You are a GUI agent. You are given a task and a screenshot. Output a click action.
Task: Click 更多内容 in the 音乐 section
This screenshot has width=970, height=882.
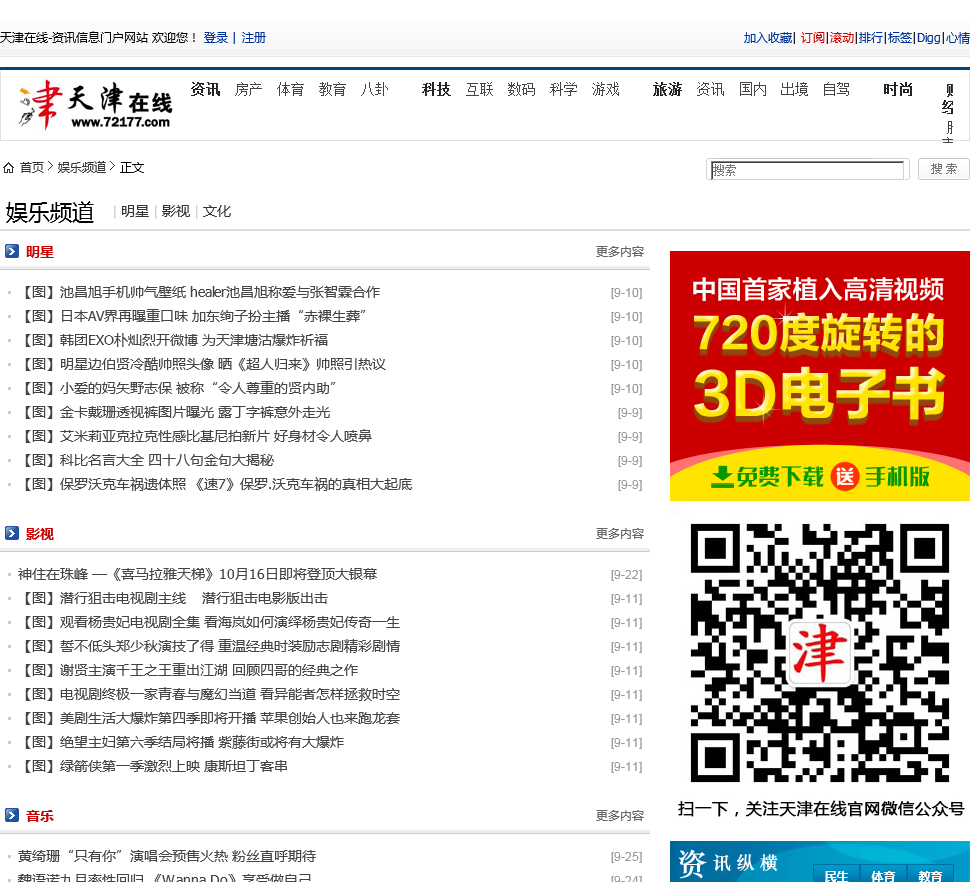pos(620,816)
